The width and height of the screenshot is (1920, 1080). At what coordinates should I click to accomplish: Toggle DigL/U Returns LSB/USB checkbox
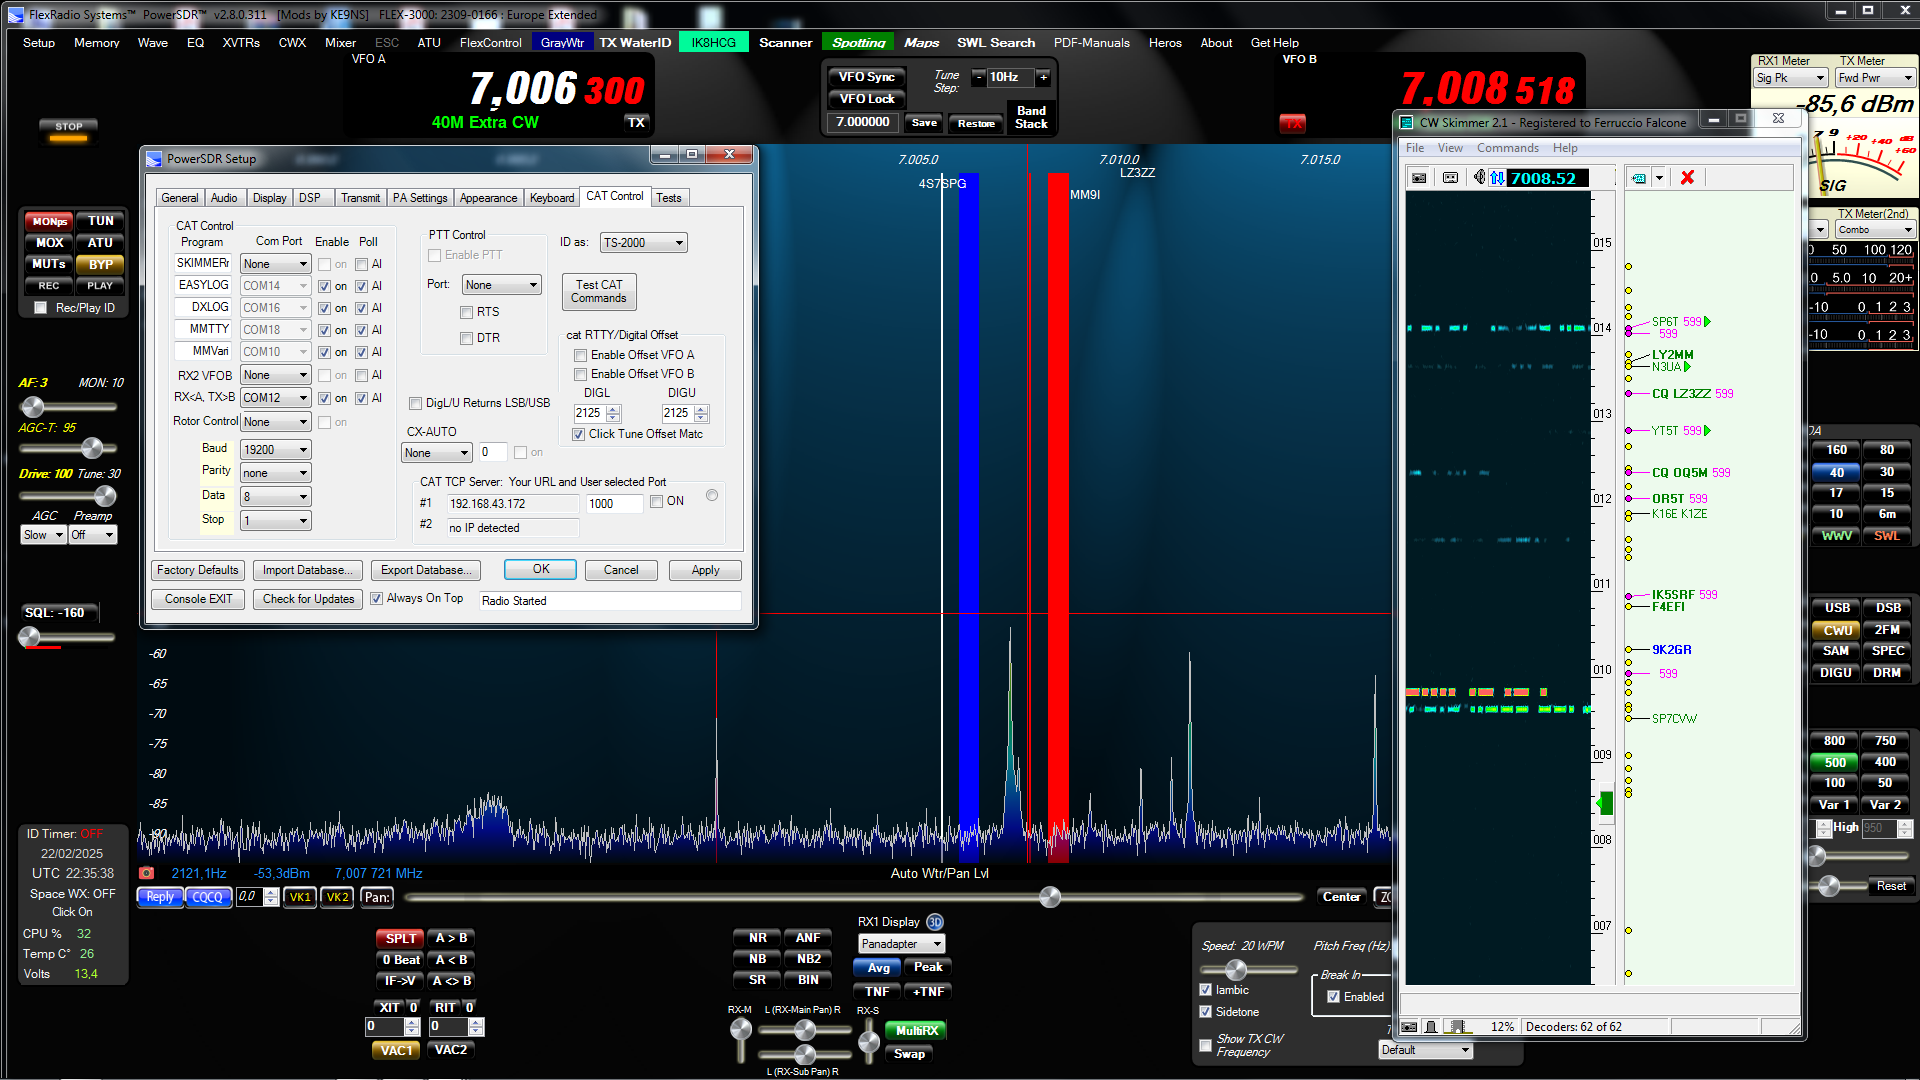pyautogui.click(x=415, y=403)
